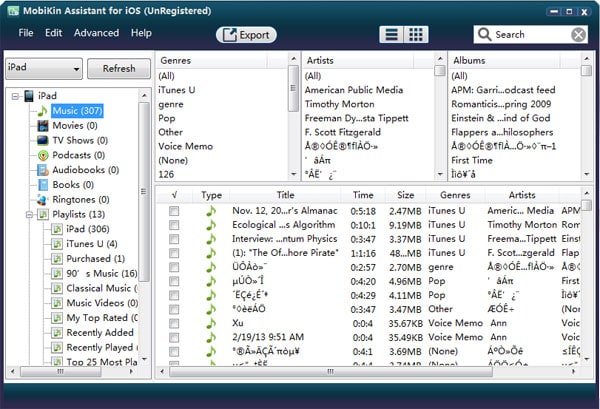
Task: Click the Classical Music playlist icon
Action: (x=57, y=288)
